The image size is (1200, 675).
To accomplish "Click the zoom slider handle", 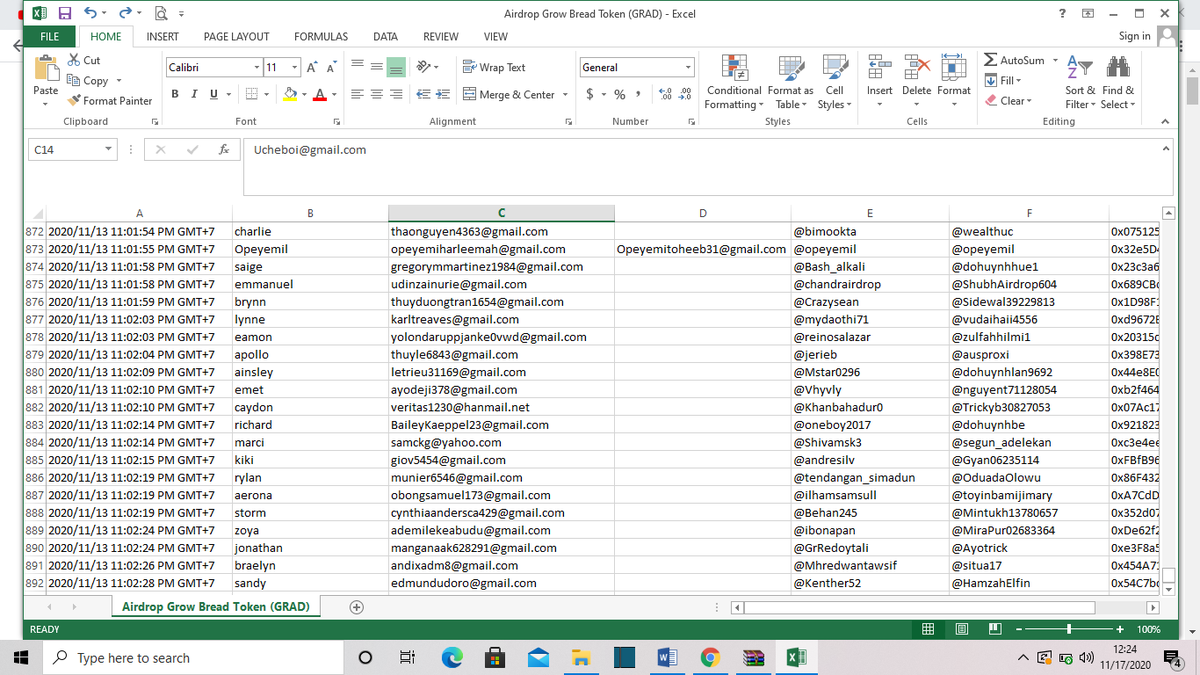I will point(1069,629).
